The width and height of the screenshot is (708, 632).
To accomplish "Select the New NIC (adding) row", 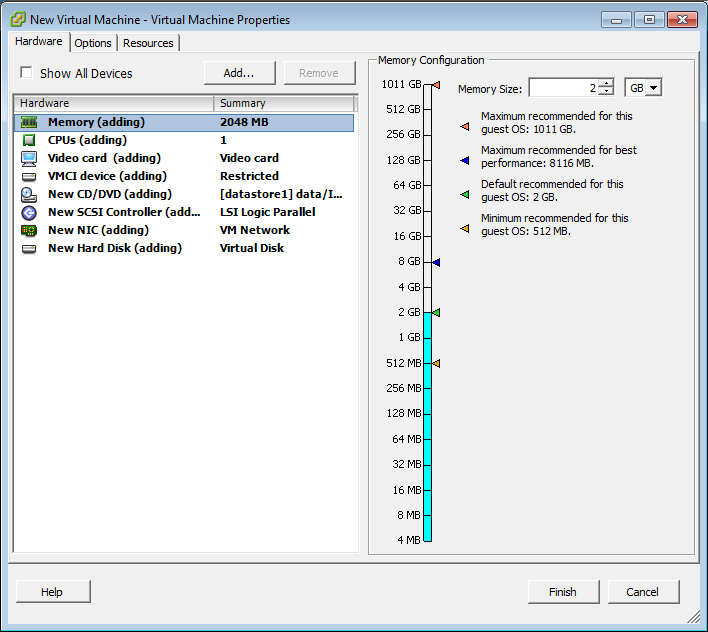I will pyautogui.click(x=184, y=231).
